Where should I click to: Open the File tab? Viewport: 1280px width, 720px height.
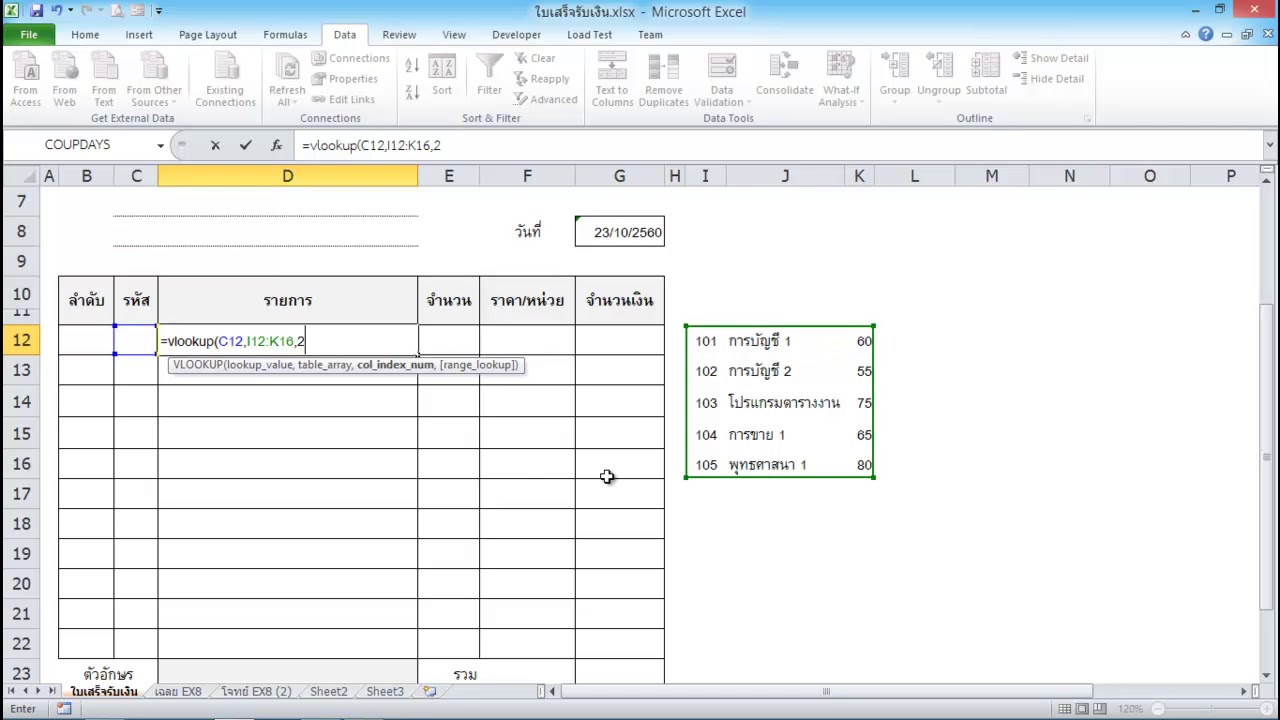(x=29, y=34)
